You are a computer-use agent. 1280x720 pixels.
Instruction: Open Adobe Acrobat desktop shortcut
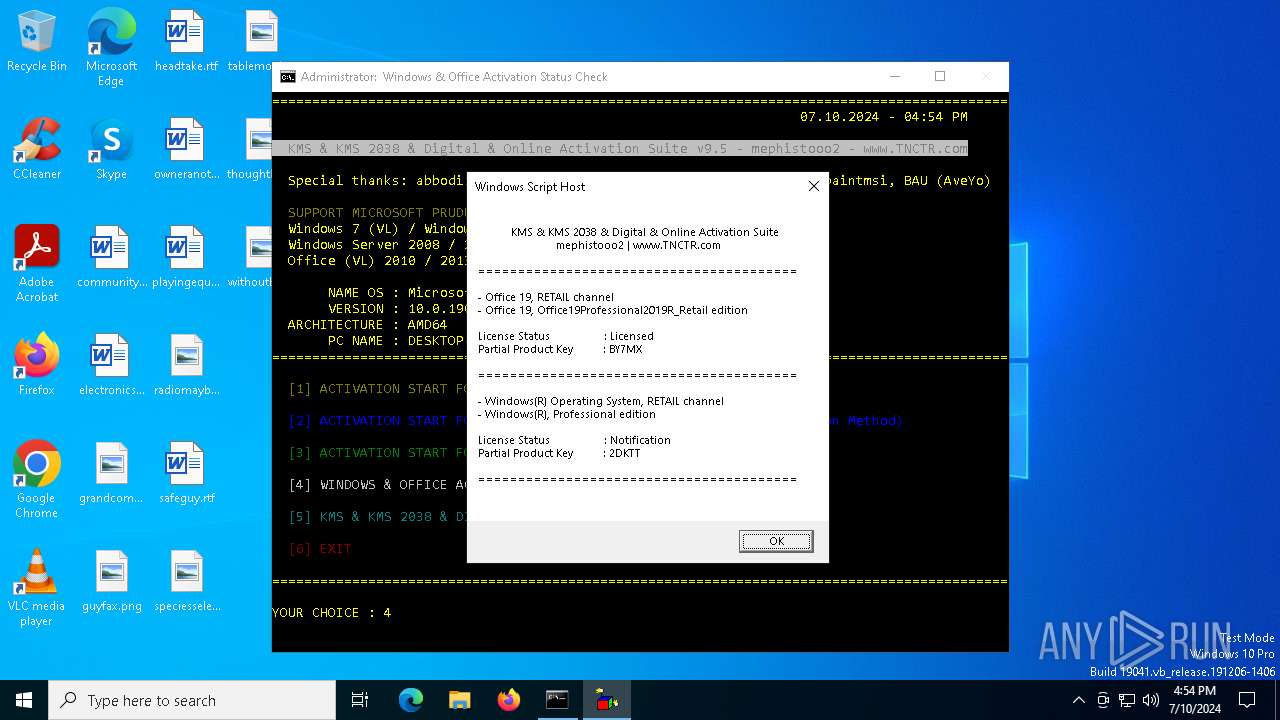click(37, 264)
